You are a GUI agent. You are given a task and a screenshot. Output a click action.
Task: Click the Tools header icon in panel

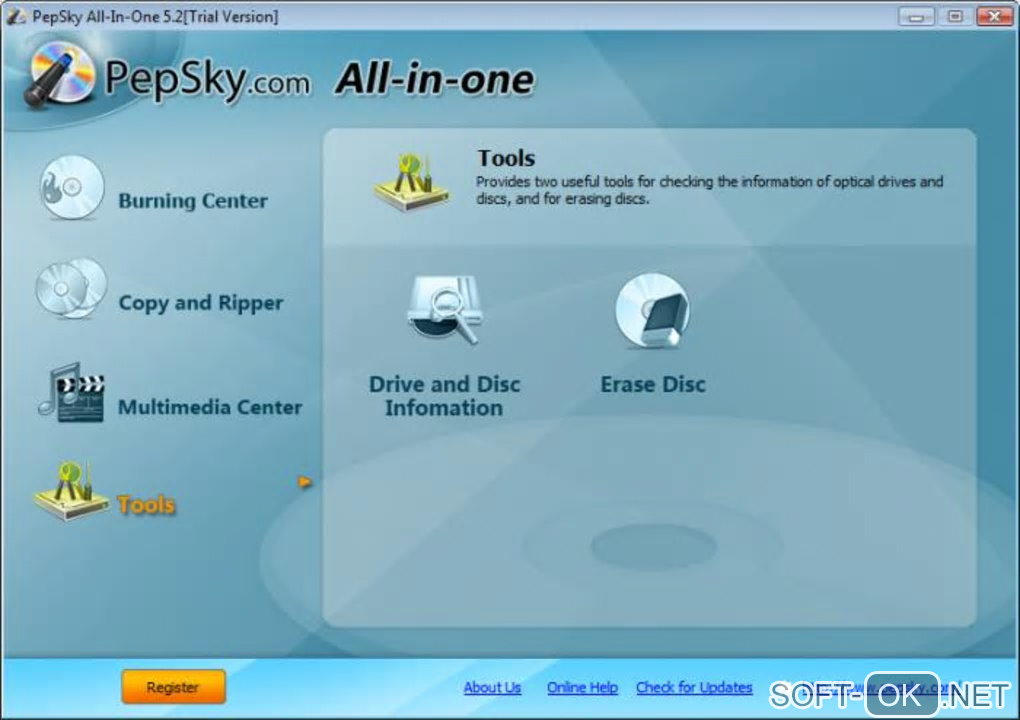point(411,182)
